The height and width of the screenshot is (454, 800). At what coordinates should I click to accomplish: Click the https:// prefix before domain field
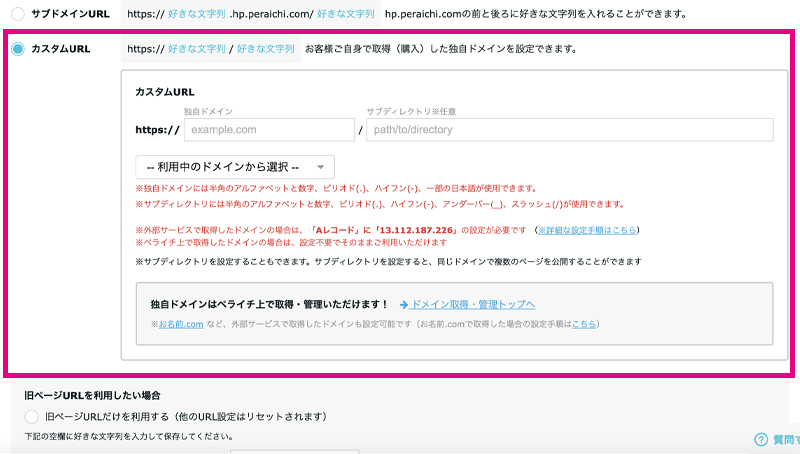coord(157,130)
